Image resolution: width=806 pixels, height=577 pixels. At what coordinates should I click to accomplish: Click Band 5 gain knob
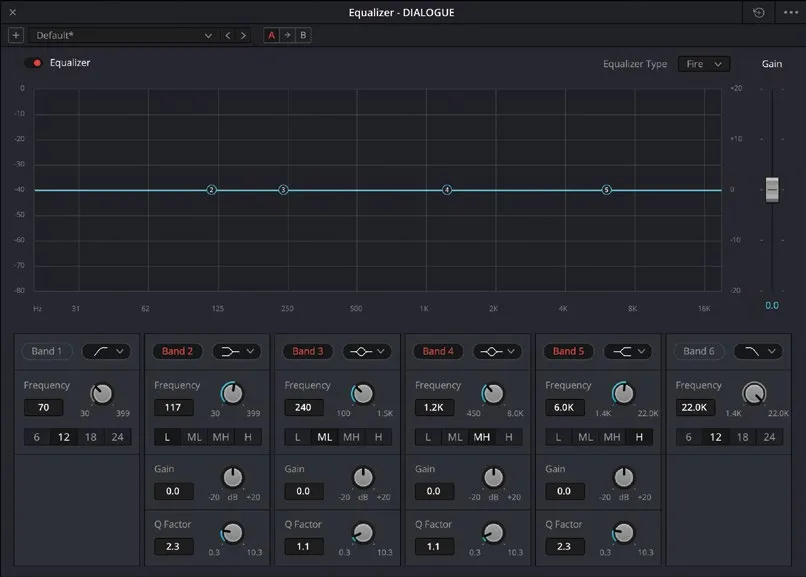tap(624, 478)
